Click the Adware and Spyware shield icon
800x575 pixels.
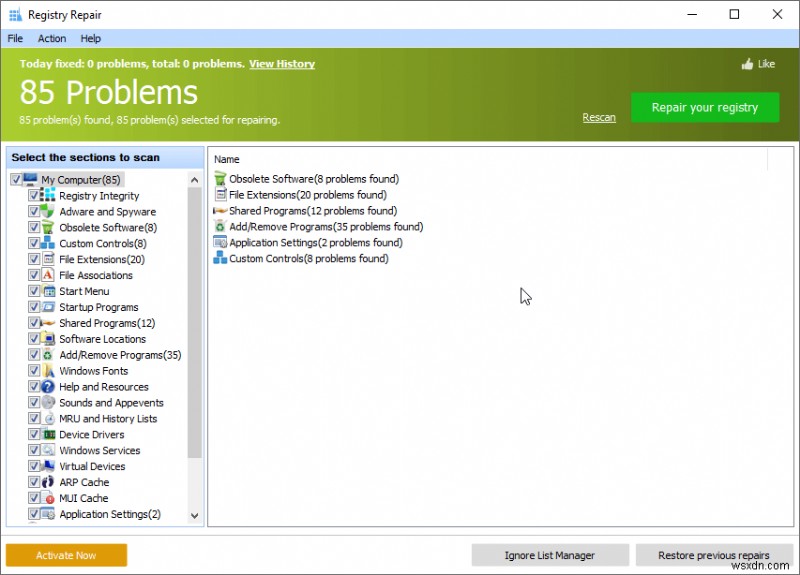point(47,211)
